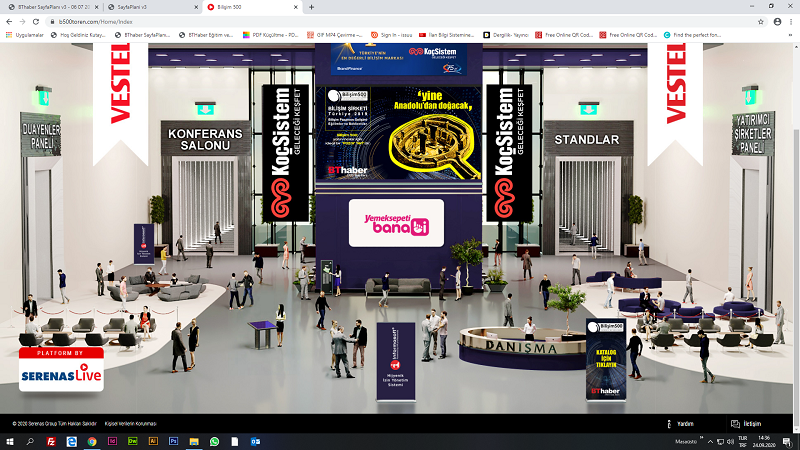Open WhatsApp from the taskbar
This screenshot has height=450, width=800.
coord(214,441)
